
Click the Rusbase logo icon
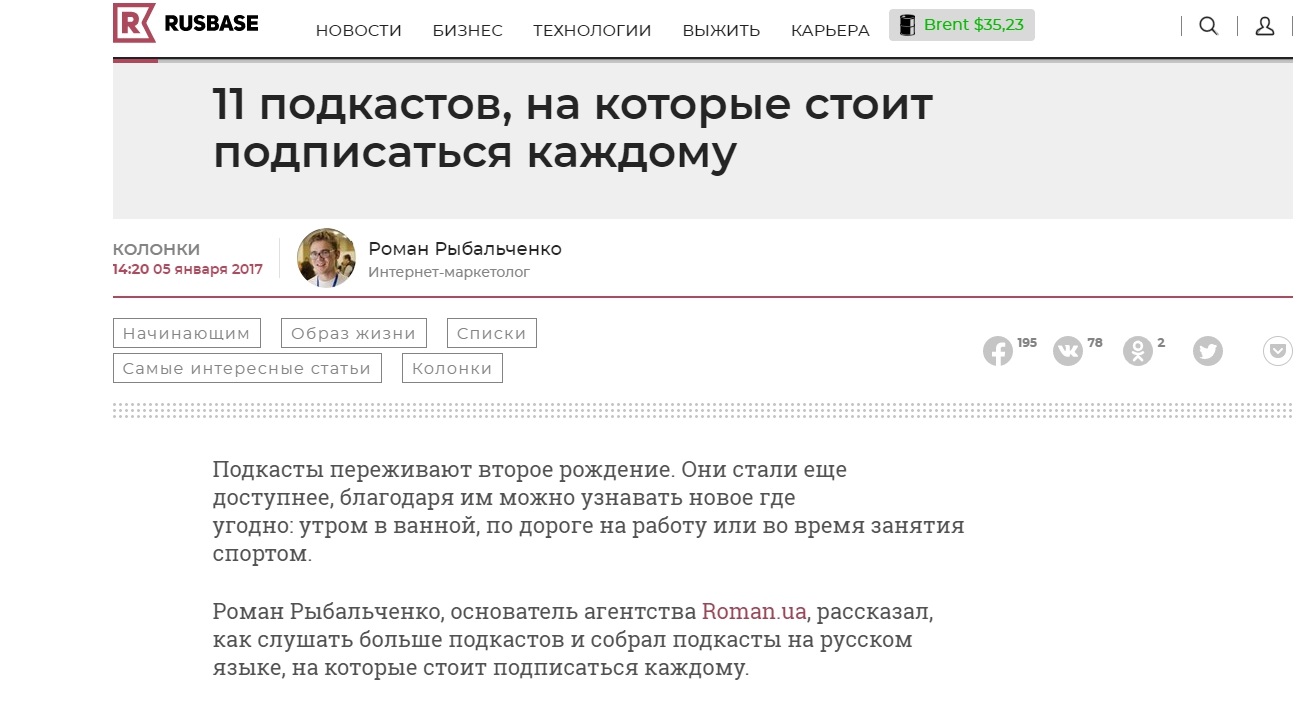pos(134,23)
